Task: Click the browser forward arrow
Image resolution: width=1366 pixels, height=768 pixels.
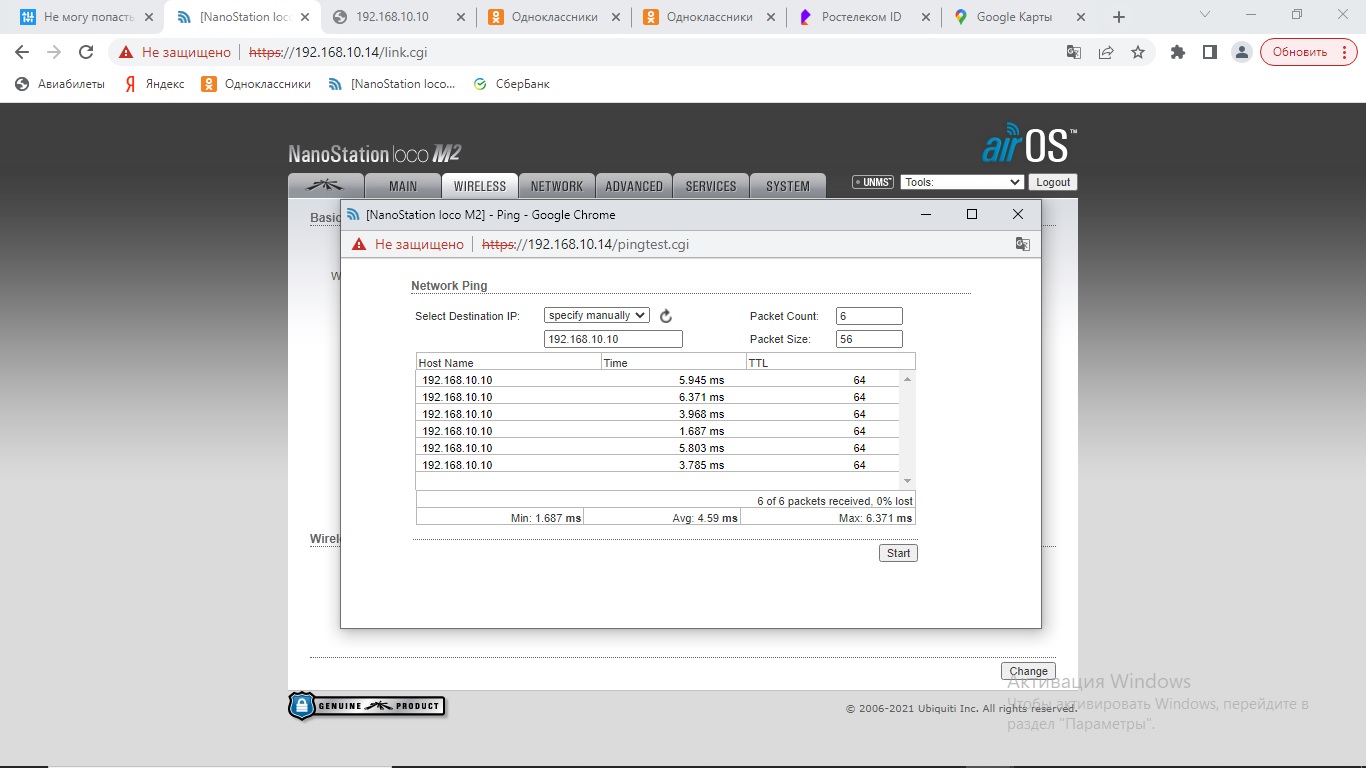Action: tap(54, 52)
